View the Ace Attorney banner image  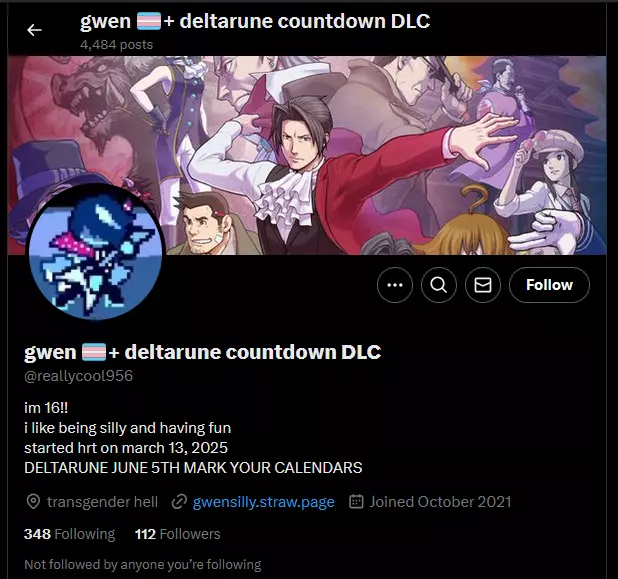tap(307, 155)
